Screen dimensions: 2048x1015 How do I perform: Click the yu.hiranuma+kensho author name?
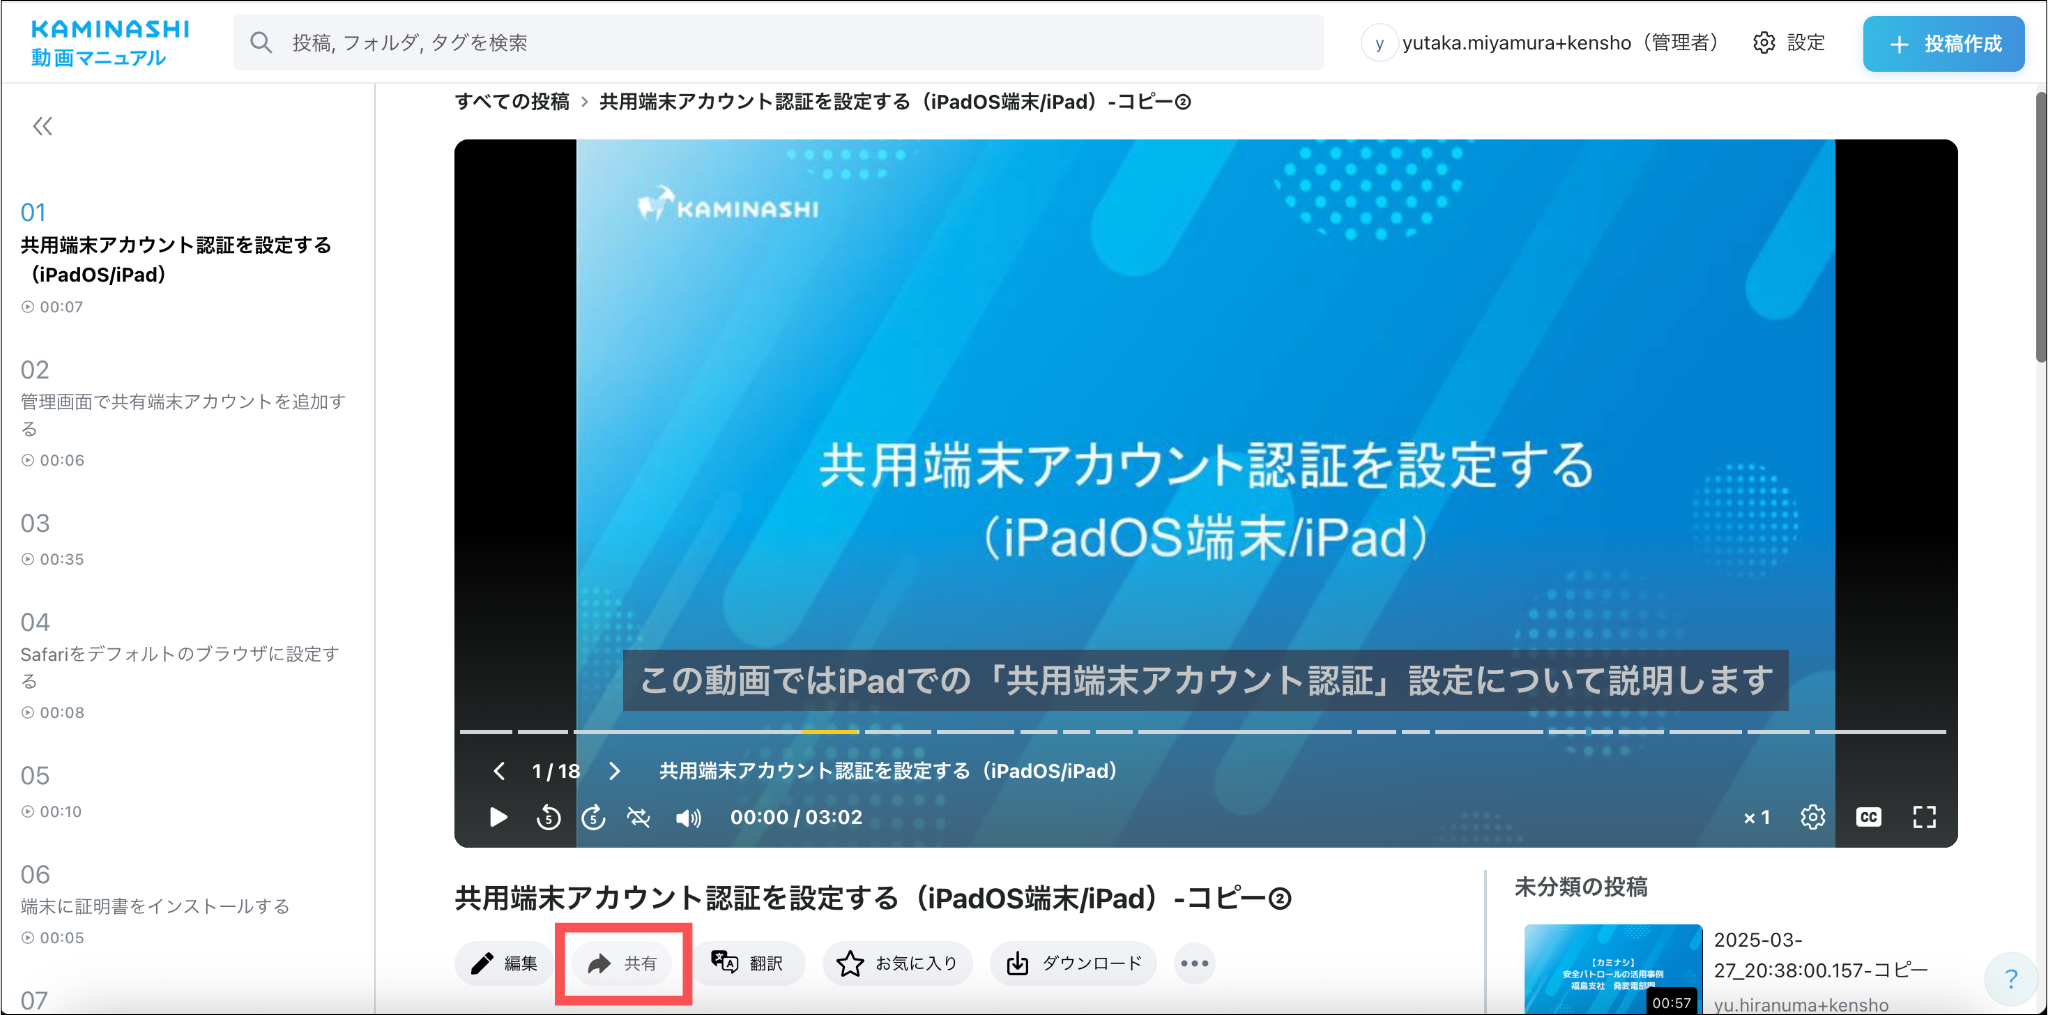point(1801,1004)
